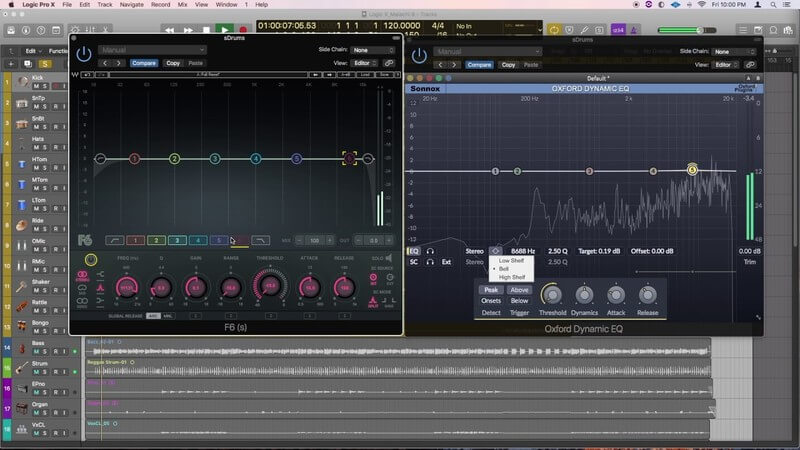This screenshot has width=800, height=450.
Task: Click the Play button in the transport
Action: point(224,30)
